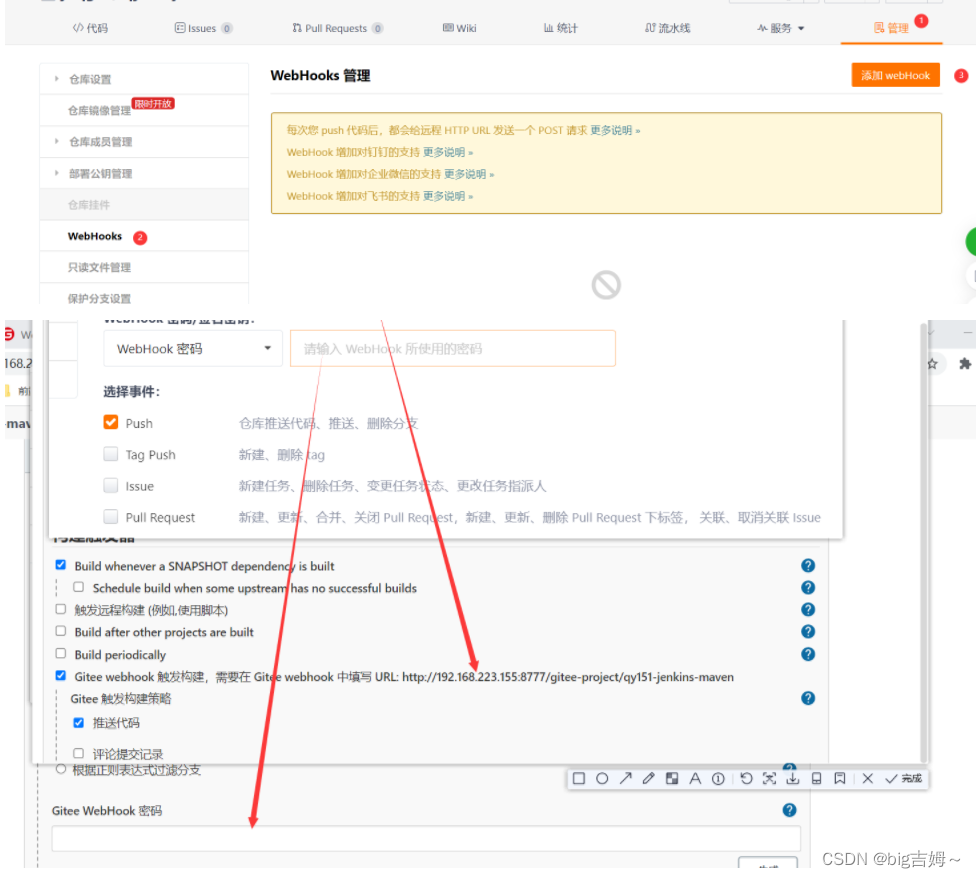Open 更多说明 link for 飞书 support
976x878 pixels.
pos(448,196)
